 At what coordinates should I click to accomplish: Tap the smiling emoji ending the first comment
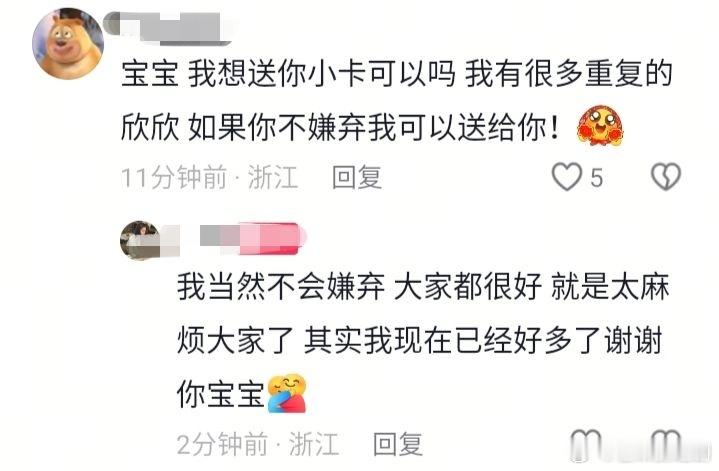pos(601,126)
